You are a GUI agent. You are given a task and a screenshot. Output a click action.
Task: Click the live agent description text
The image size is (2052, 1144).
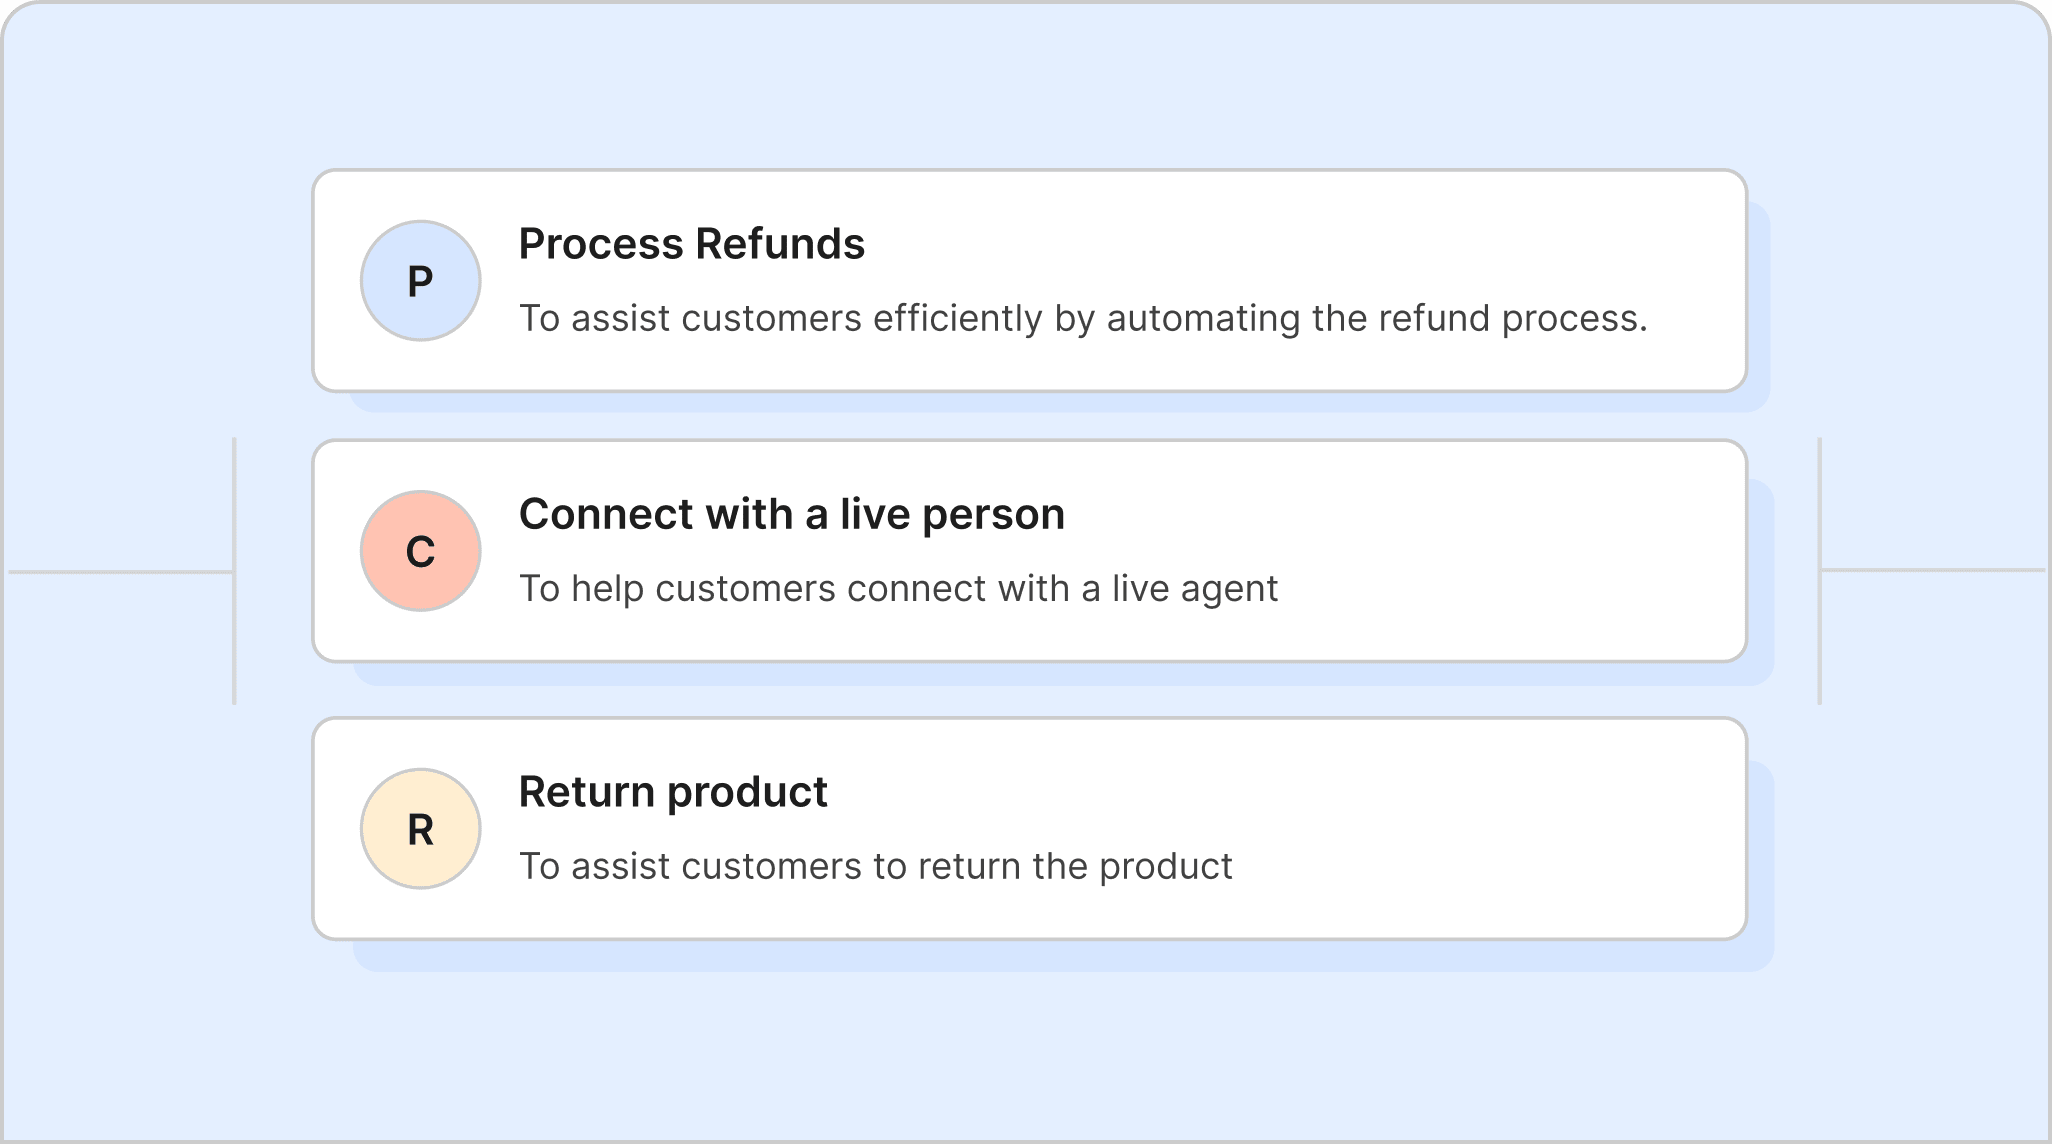click(x=898, y=589)
